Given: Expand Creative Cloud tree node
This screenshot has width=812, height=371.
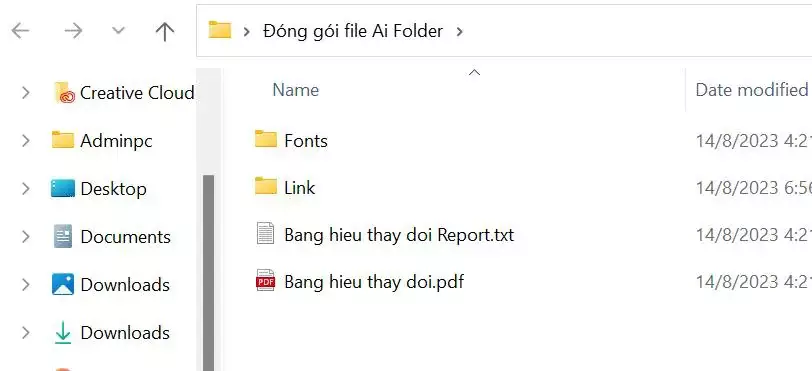Looking at the screenshot, I should pyautogui.click(x=25, y=93).
